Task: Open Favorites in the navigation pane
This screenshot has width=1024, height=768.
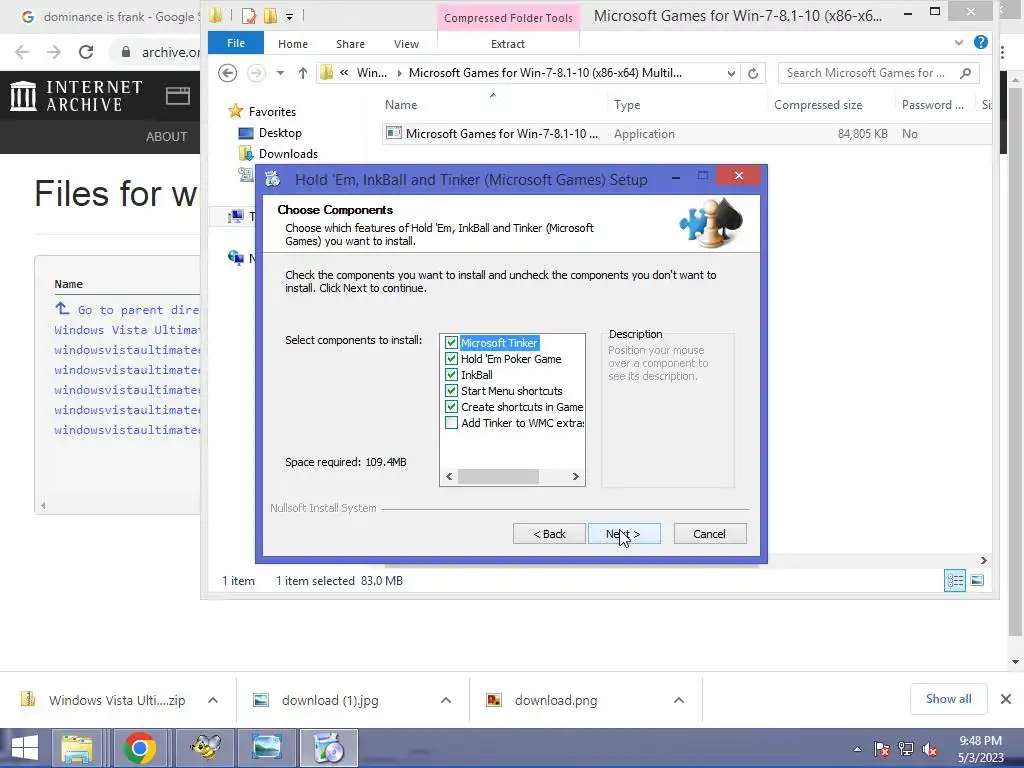Action: [x=272, y=112]
